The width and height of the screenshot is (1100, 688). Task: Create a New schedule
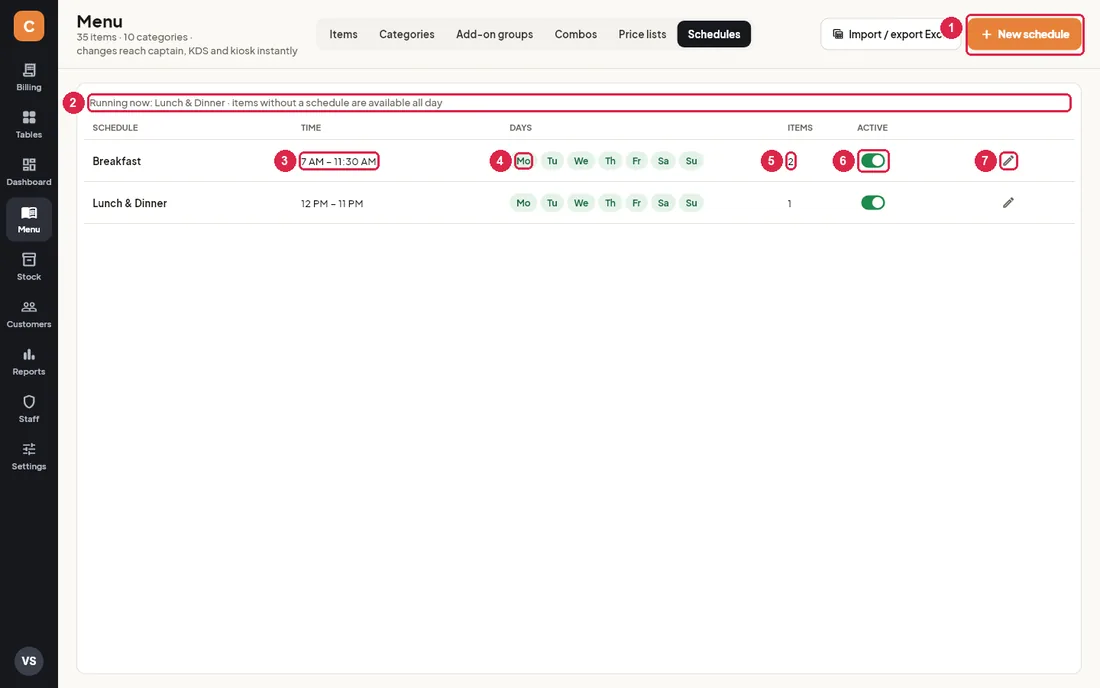click(x=1025, y=34)
